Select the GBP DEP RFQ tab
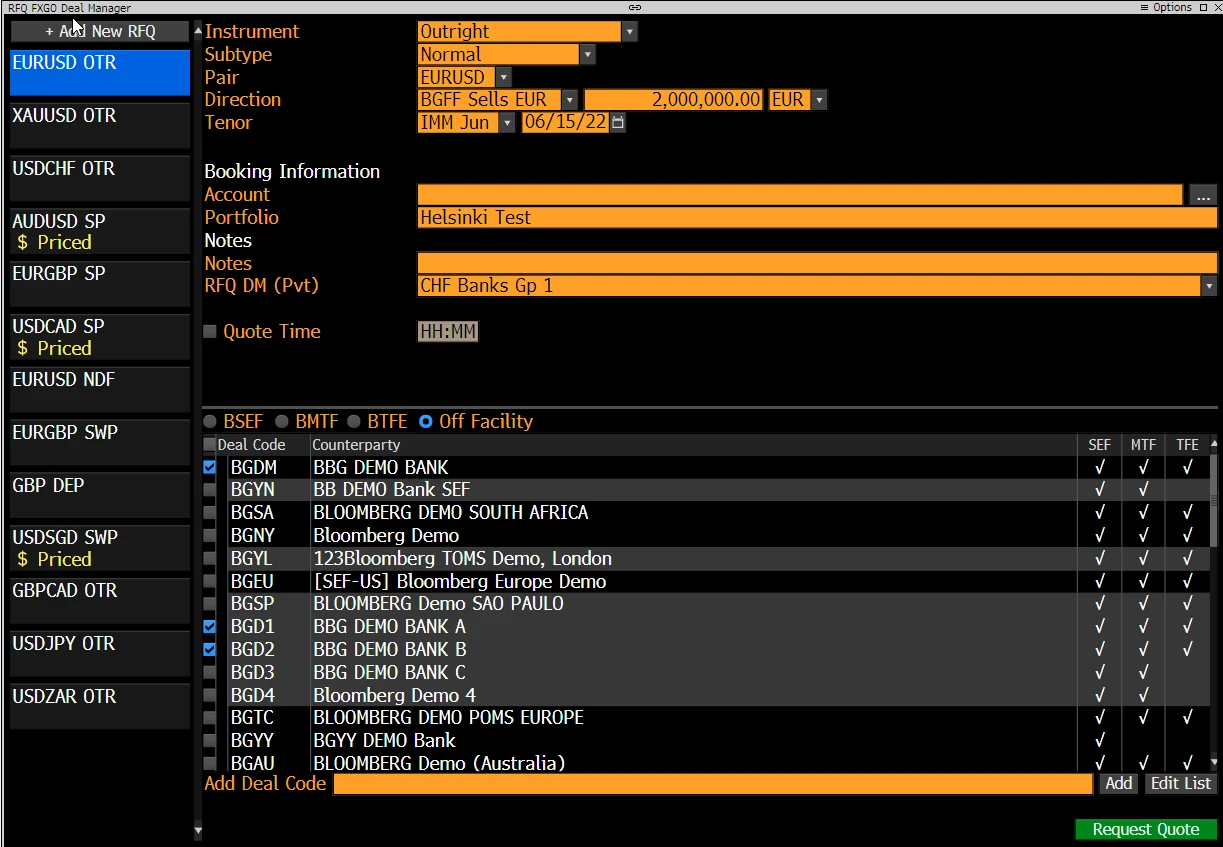1223x847 pixels. click(99, 495)
